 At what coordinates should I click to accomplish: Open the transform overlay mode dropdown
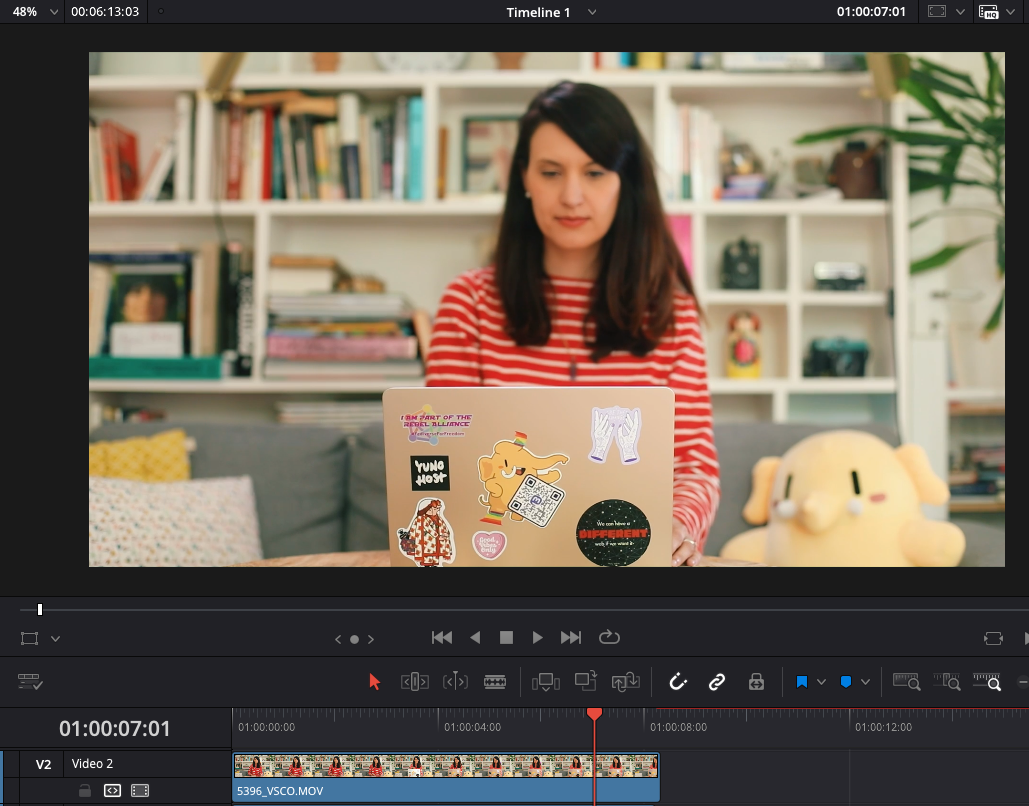55,639
